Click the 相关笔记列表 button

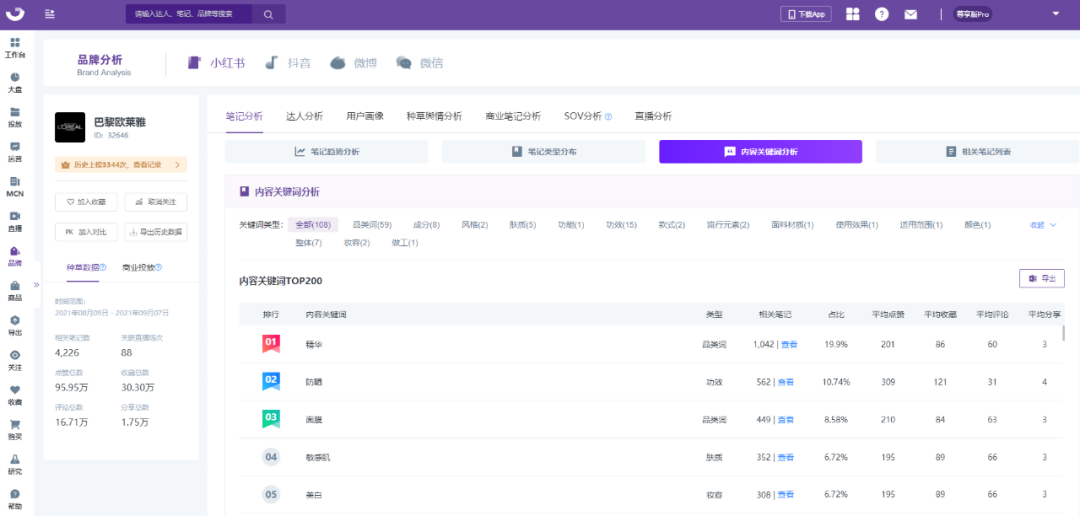(x=977, y=152)
